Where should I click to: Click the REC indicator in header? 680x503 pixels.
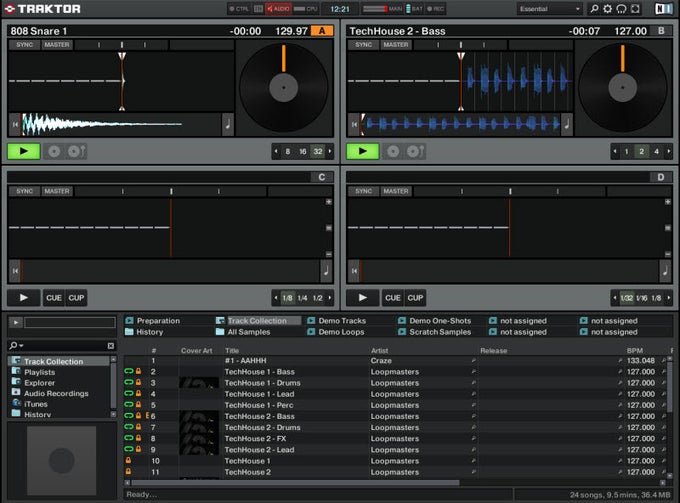click(435, 9)
